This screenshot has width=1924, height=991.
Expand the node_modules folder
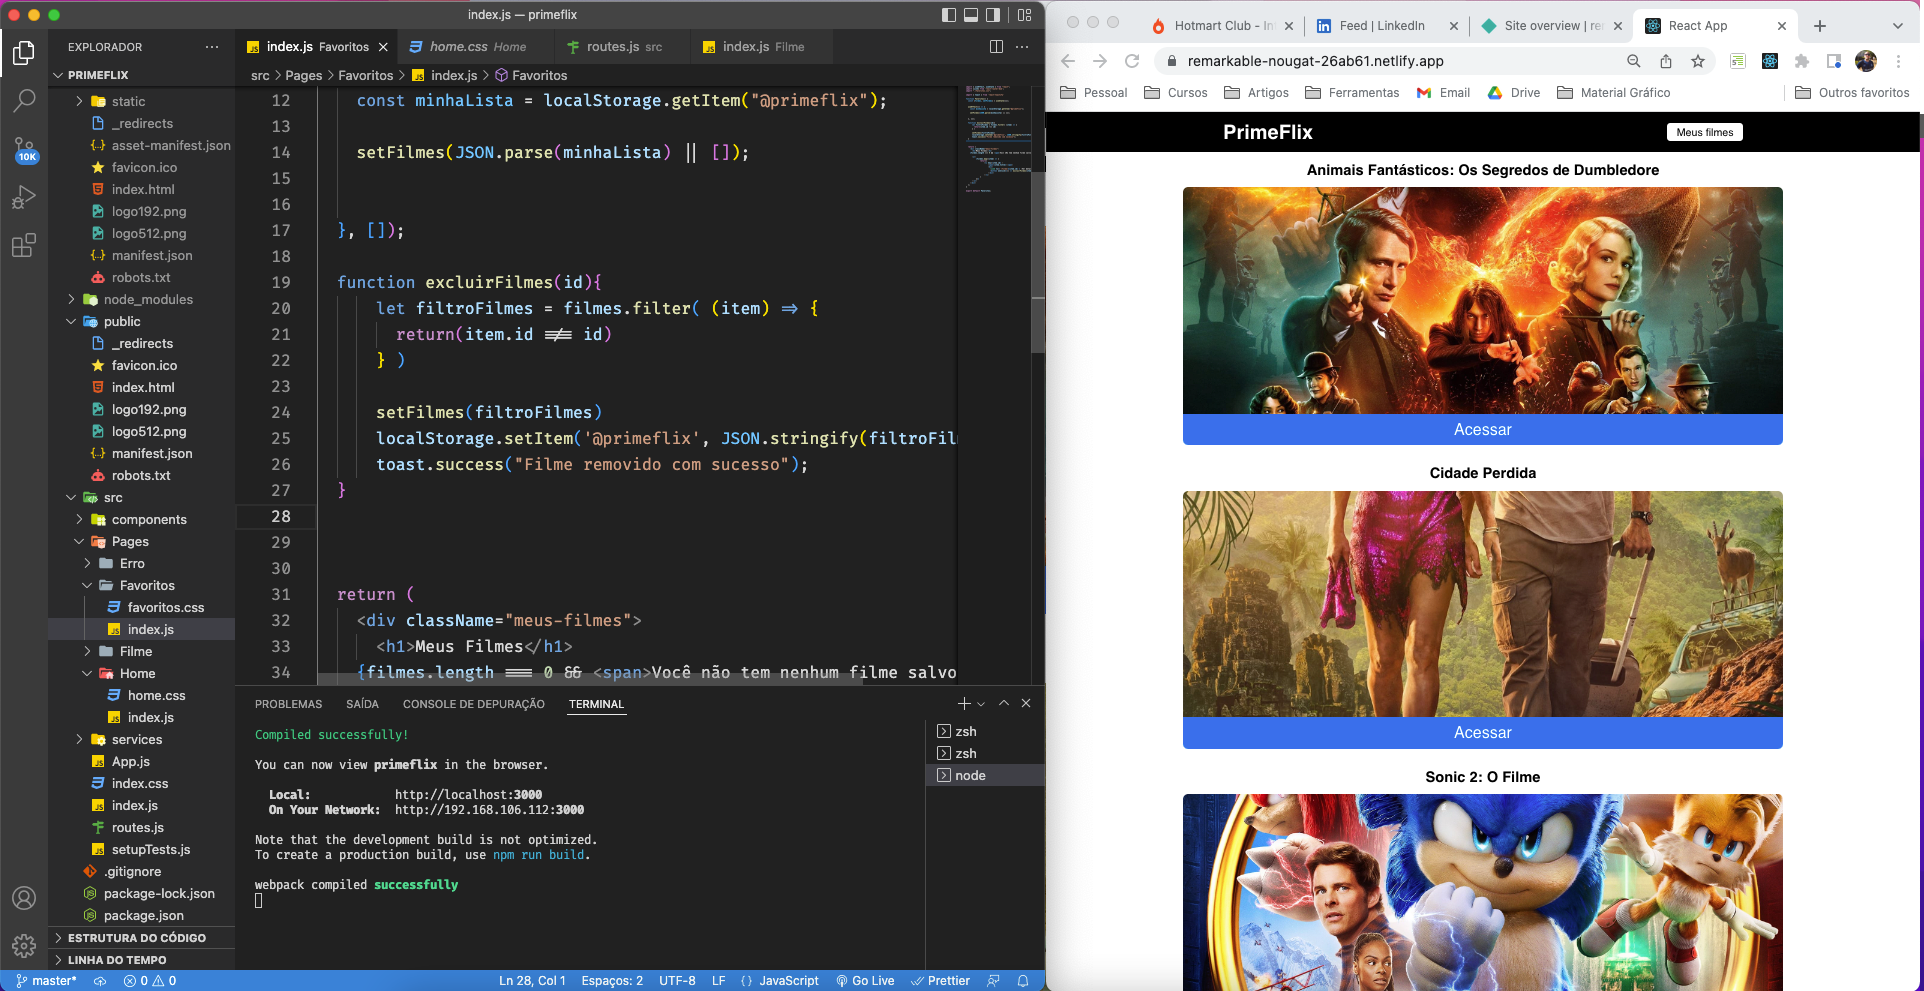tap(142, 299)
